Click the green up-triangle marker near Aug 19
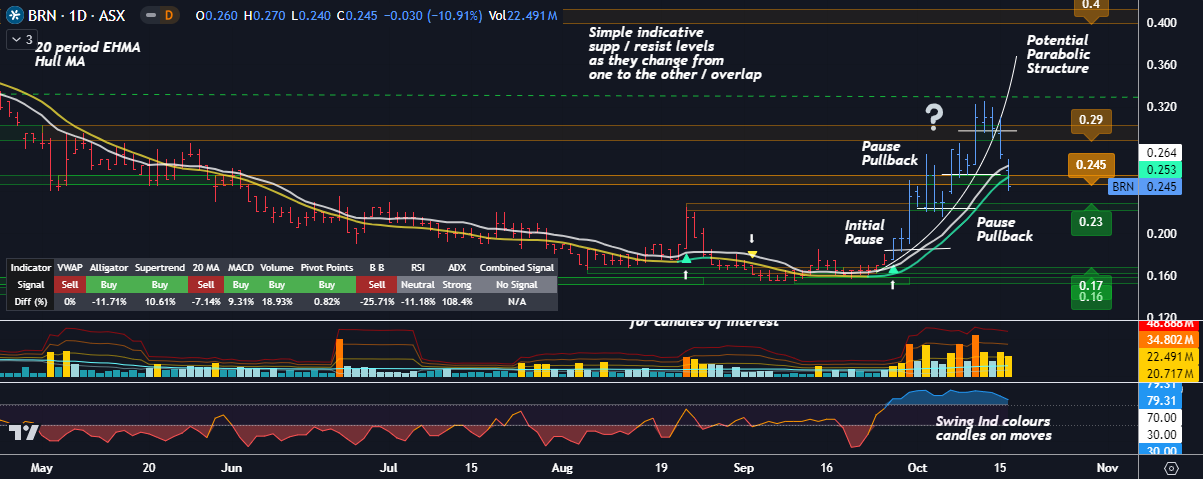This screenshot has width=1203, height=479. pyautogui.click(x=686, y=258)
